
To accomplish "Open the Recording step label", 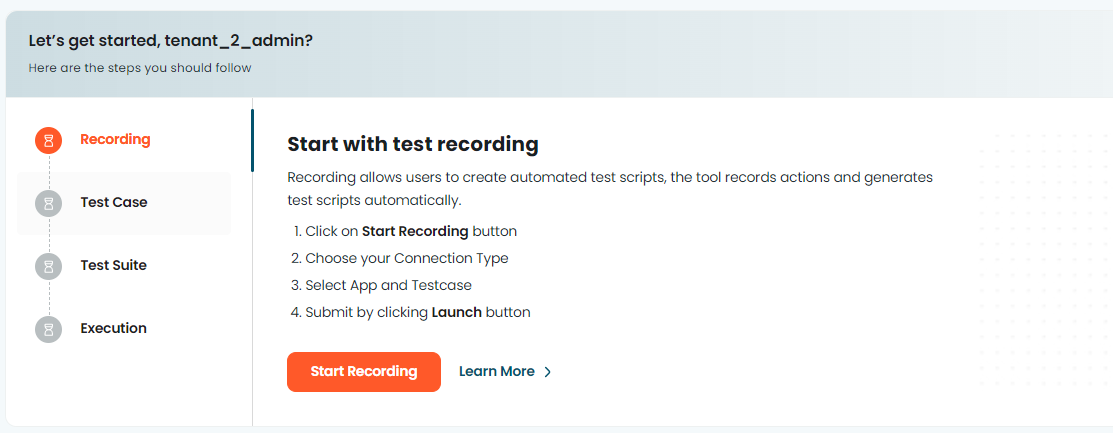I will (x=115, y=139).
